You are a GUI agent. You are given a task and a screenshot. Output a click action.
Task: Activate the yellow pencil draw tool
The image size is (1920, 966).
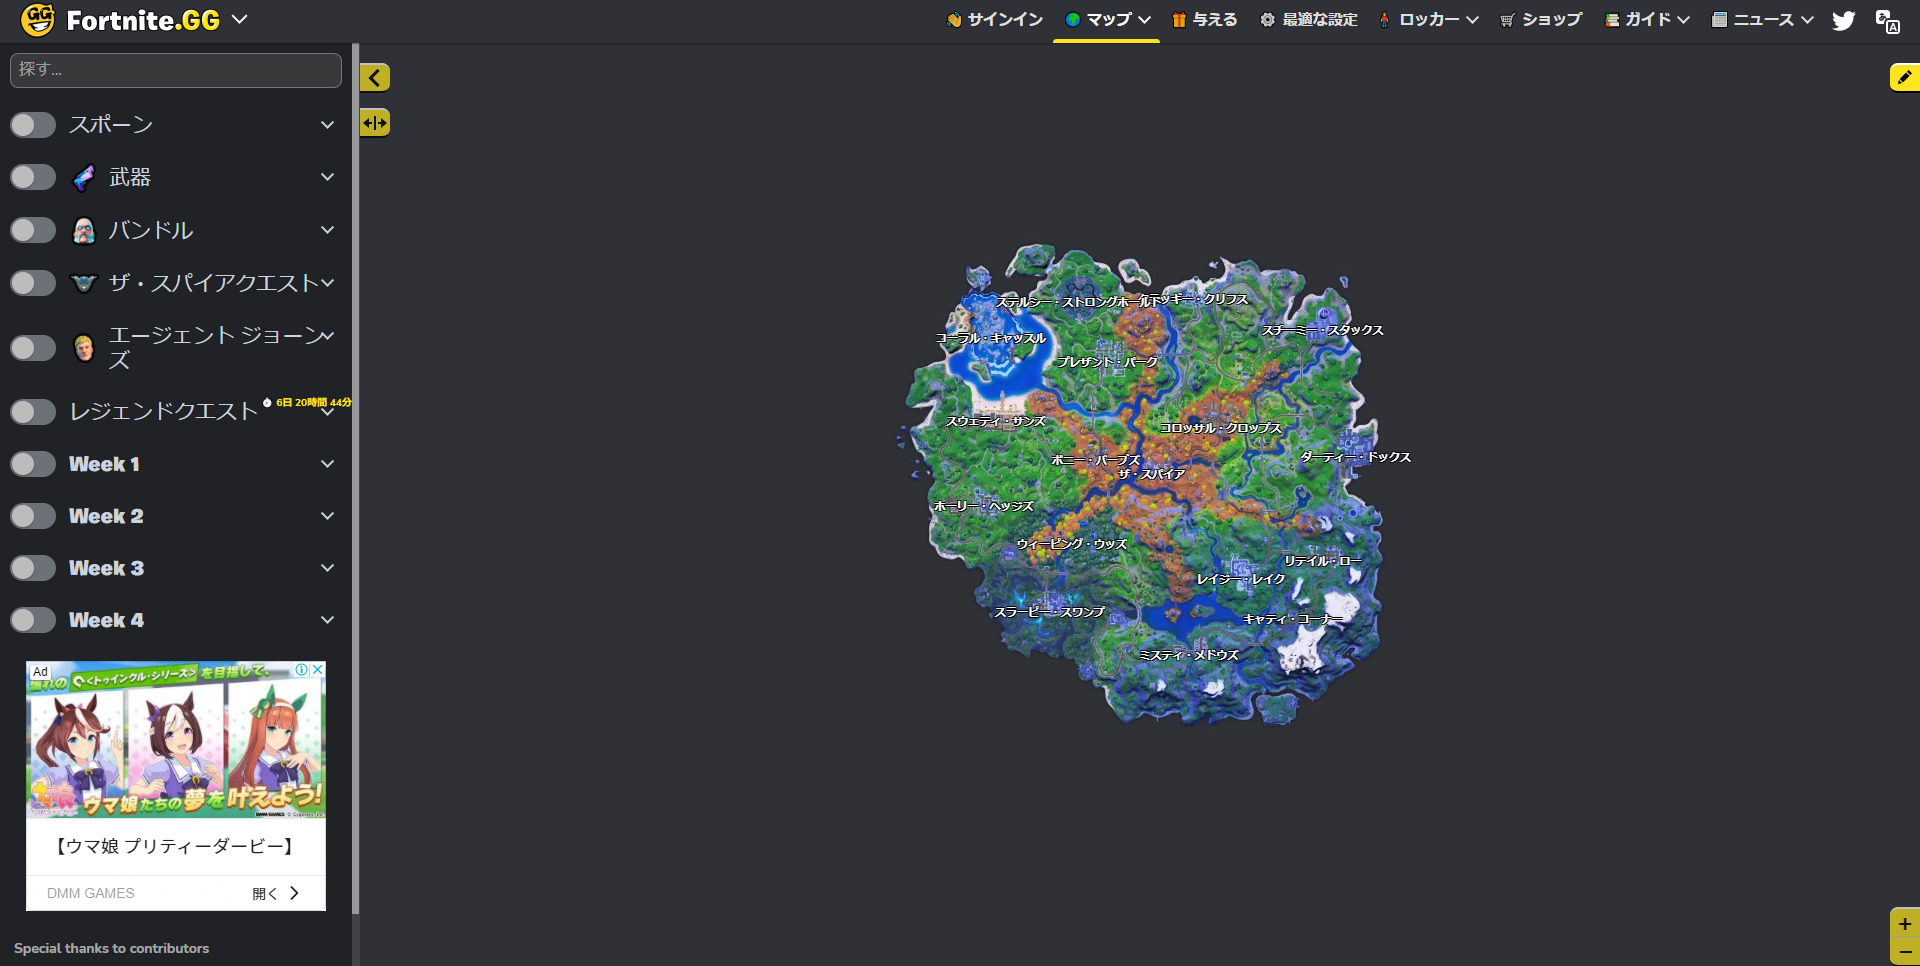click(x=1904, y=77)
